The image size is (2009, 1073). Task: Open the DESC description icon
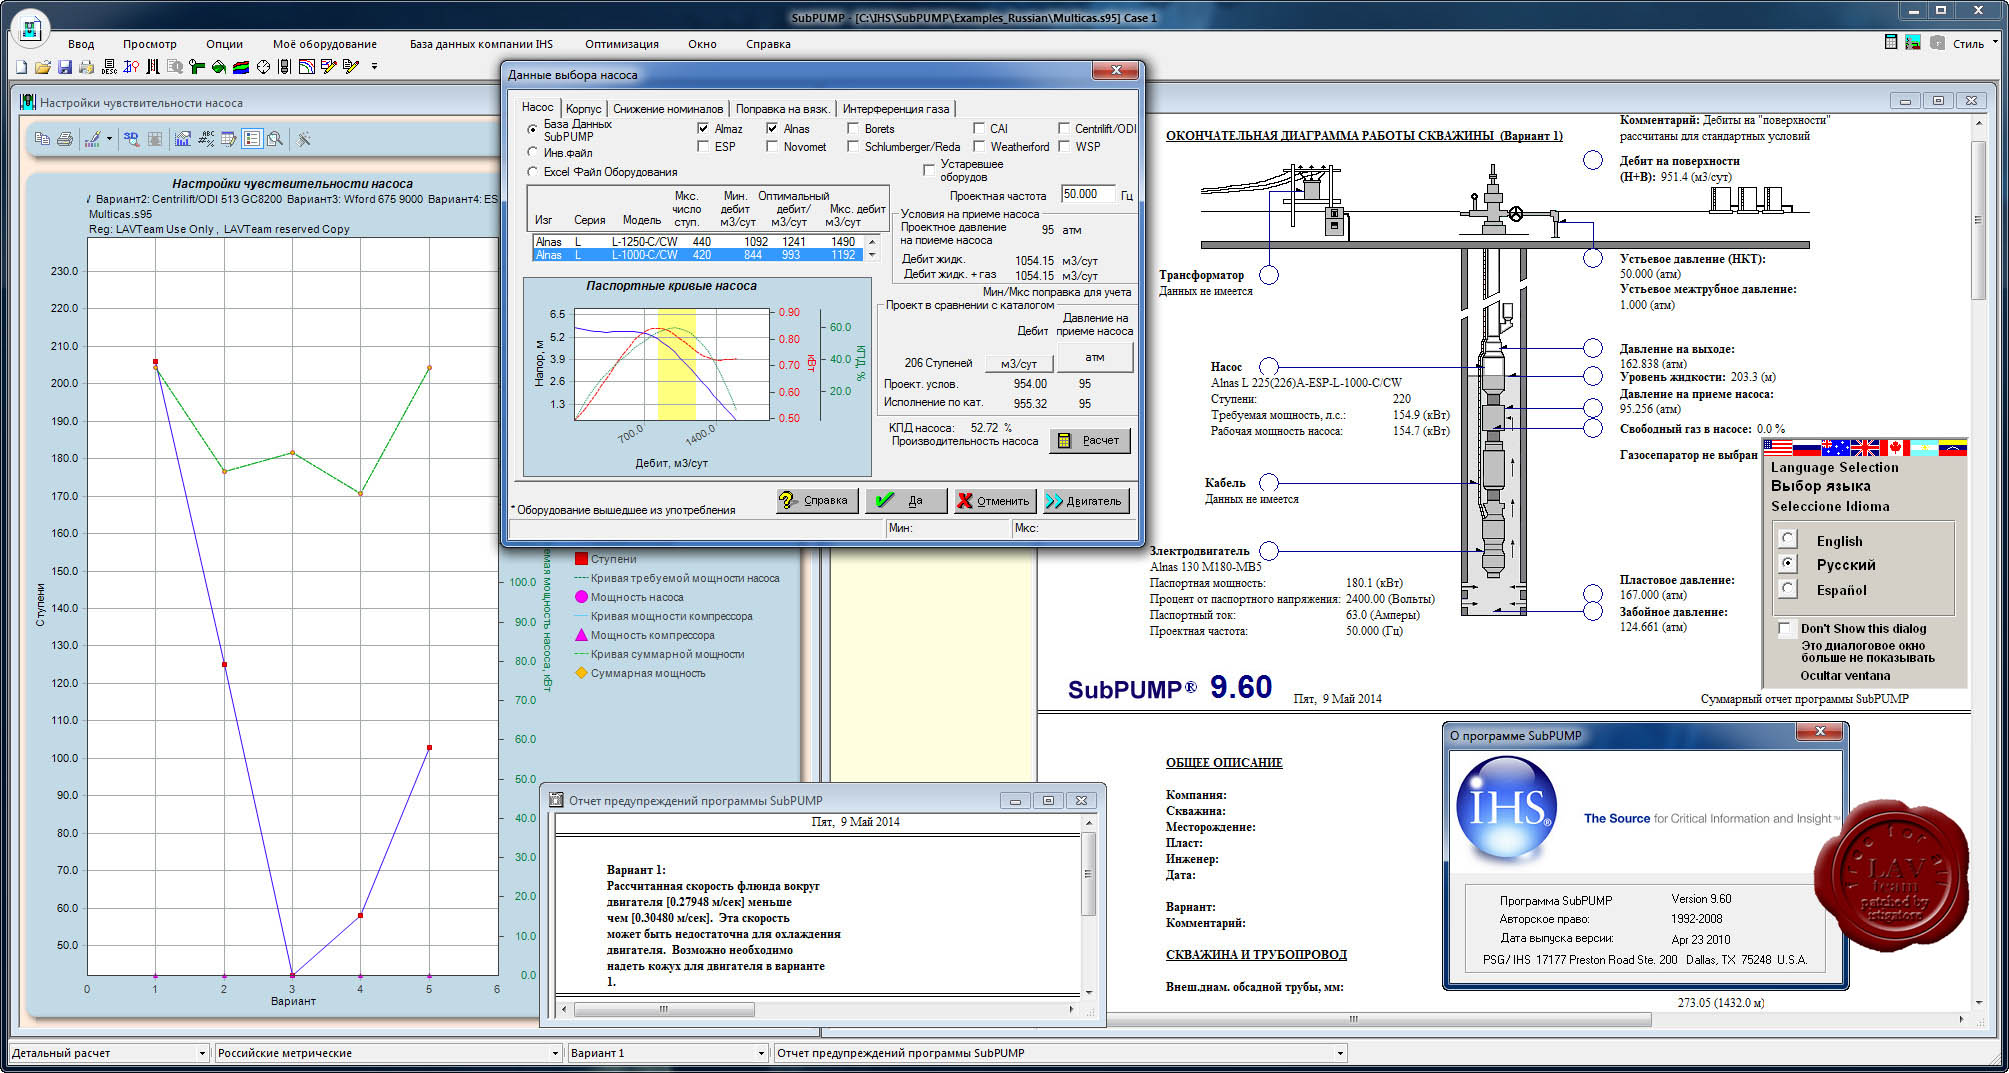coord(109,67)
